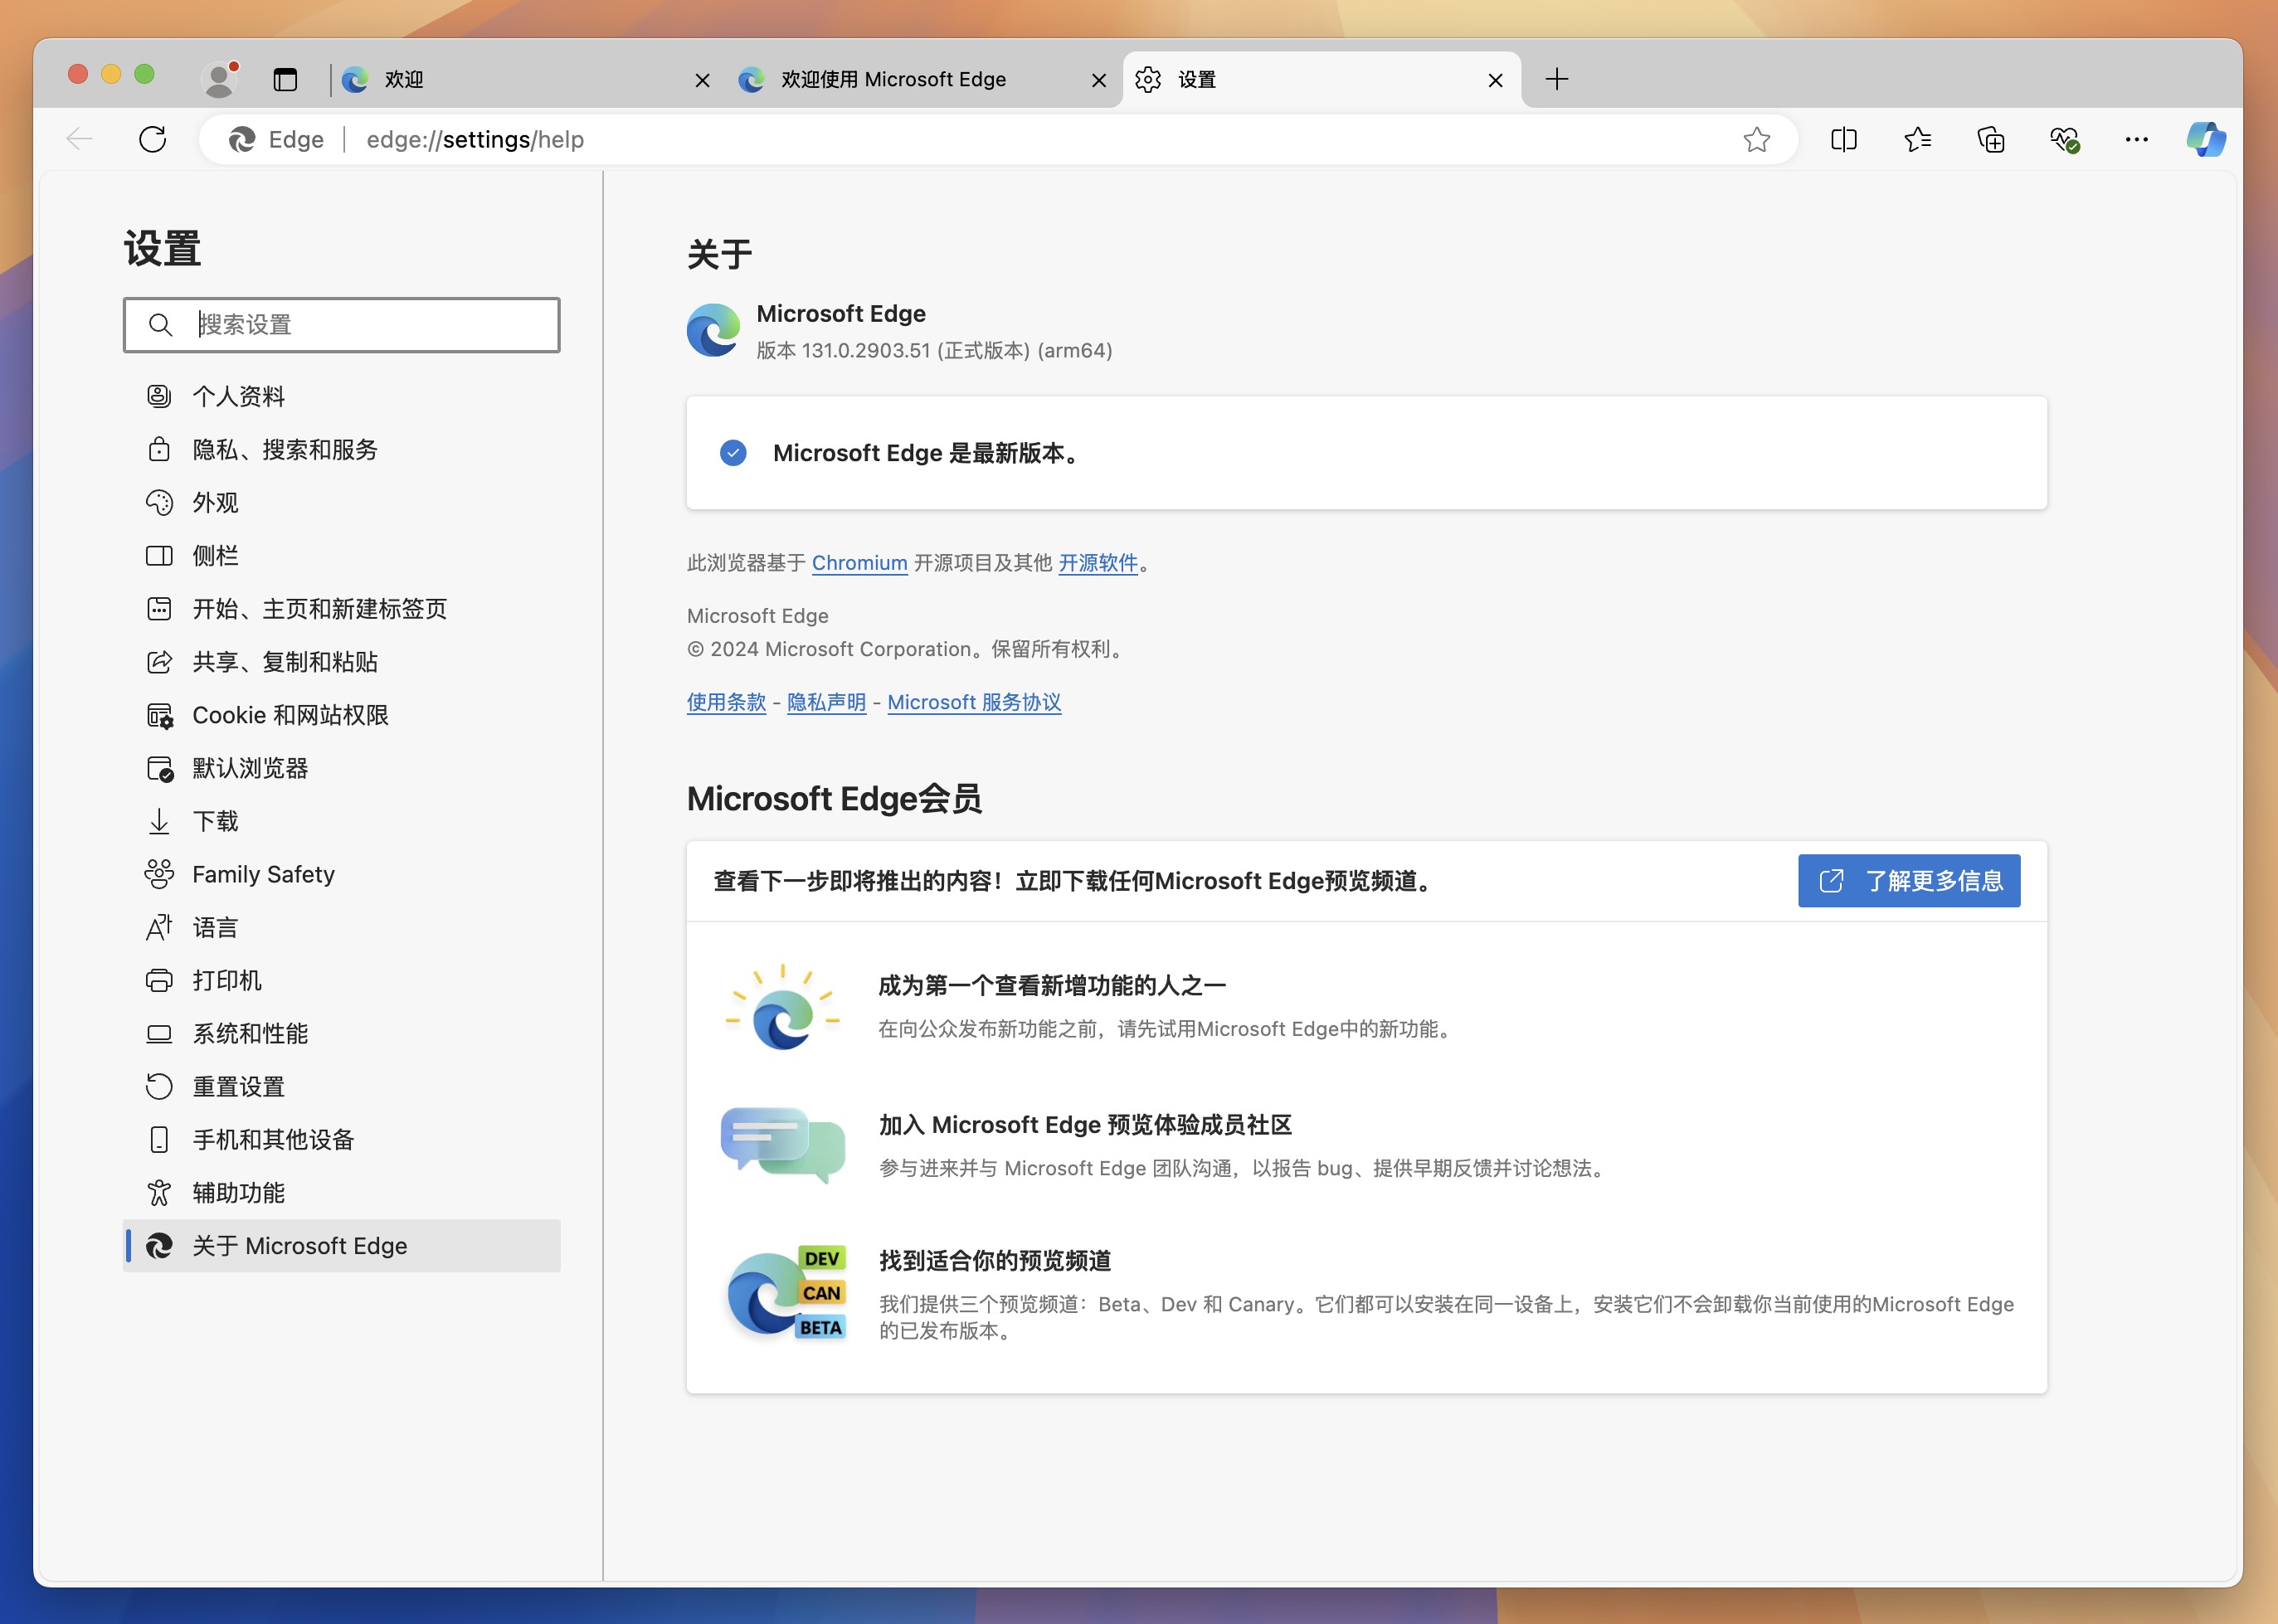Open 隐私、搜索和服务 settings
The width and height of the screenshot is (2278, 1624).
341,449
